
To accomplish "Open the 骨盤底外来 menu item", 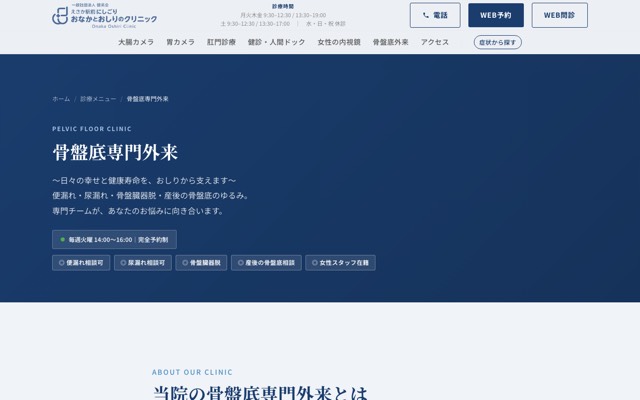I will pos(391,42).
